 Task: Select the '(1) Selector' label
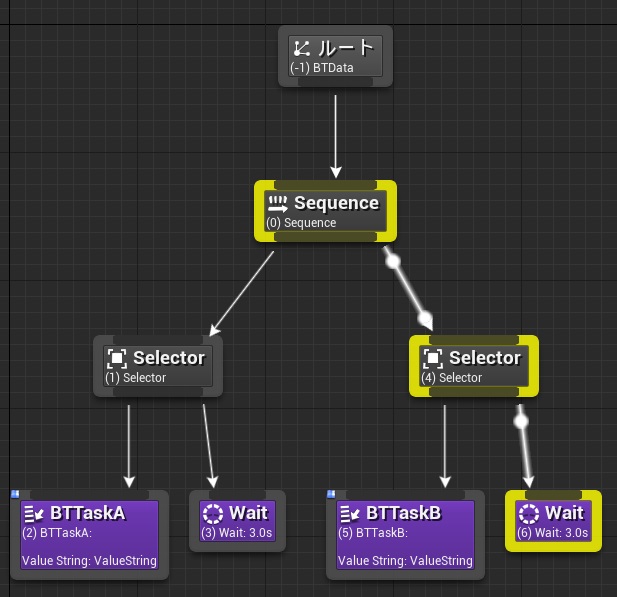(135, 378)
